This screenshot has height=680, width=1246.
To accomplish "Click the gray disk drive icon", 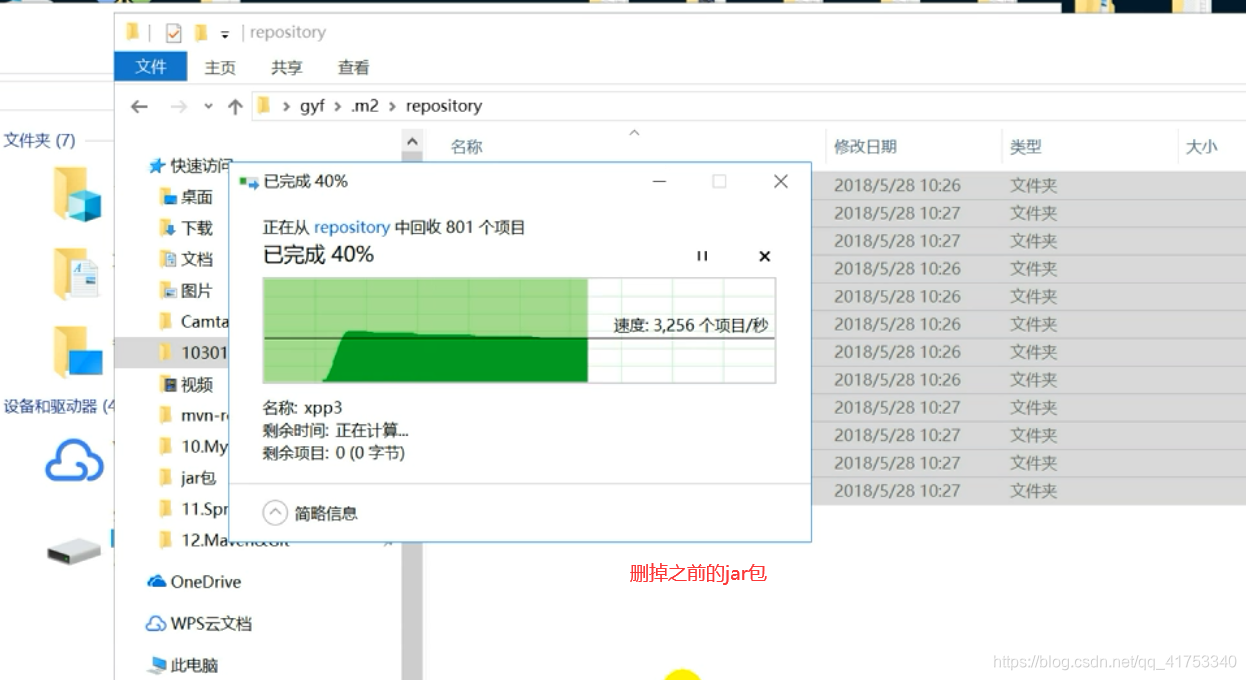I will [75, 550].
